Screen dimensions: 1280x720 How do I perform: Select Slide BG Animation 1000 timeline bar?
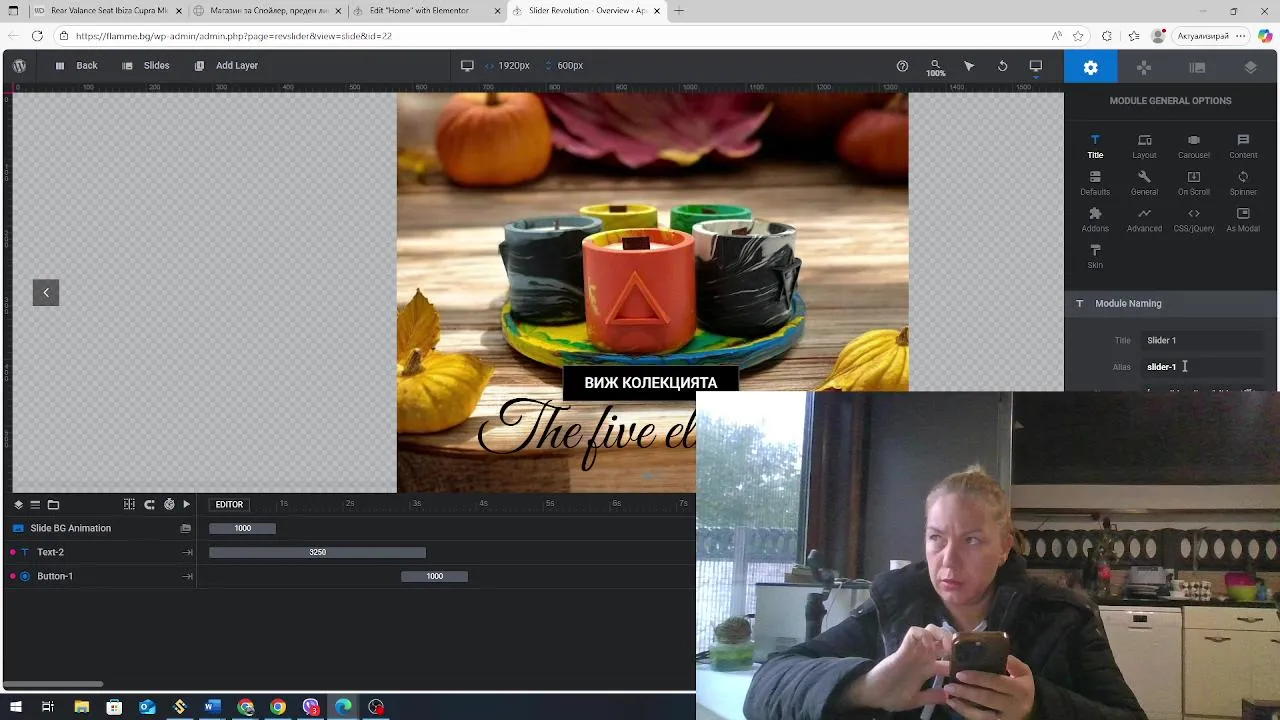pos(242,528)
